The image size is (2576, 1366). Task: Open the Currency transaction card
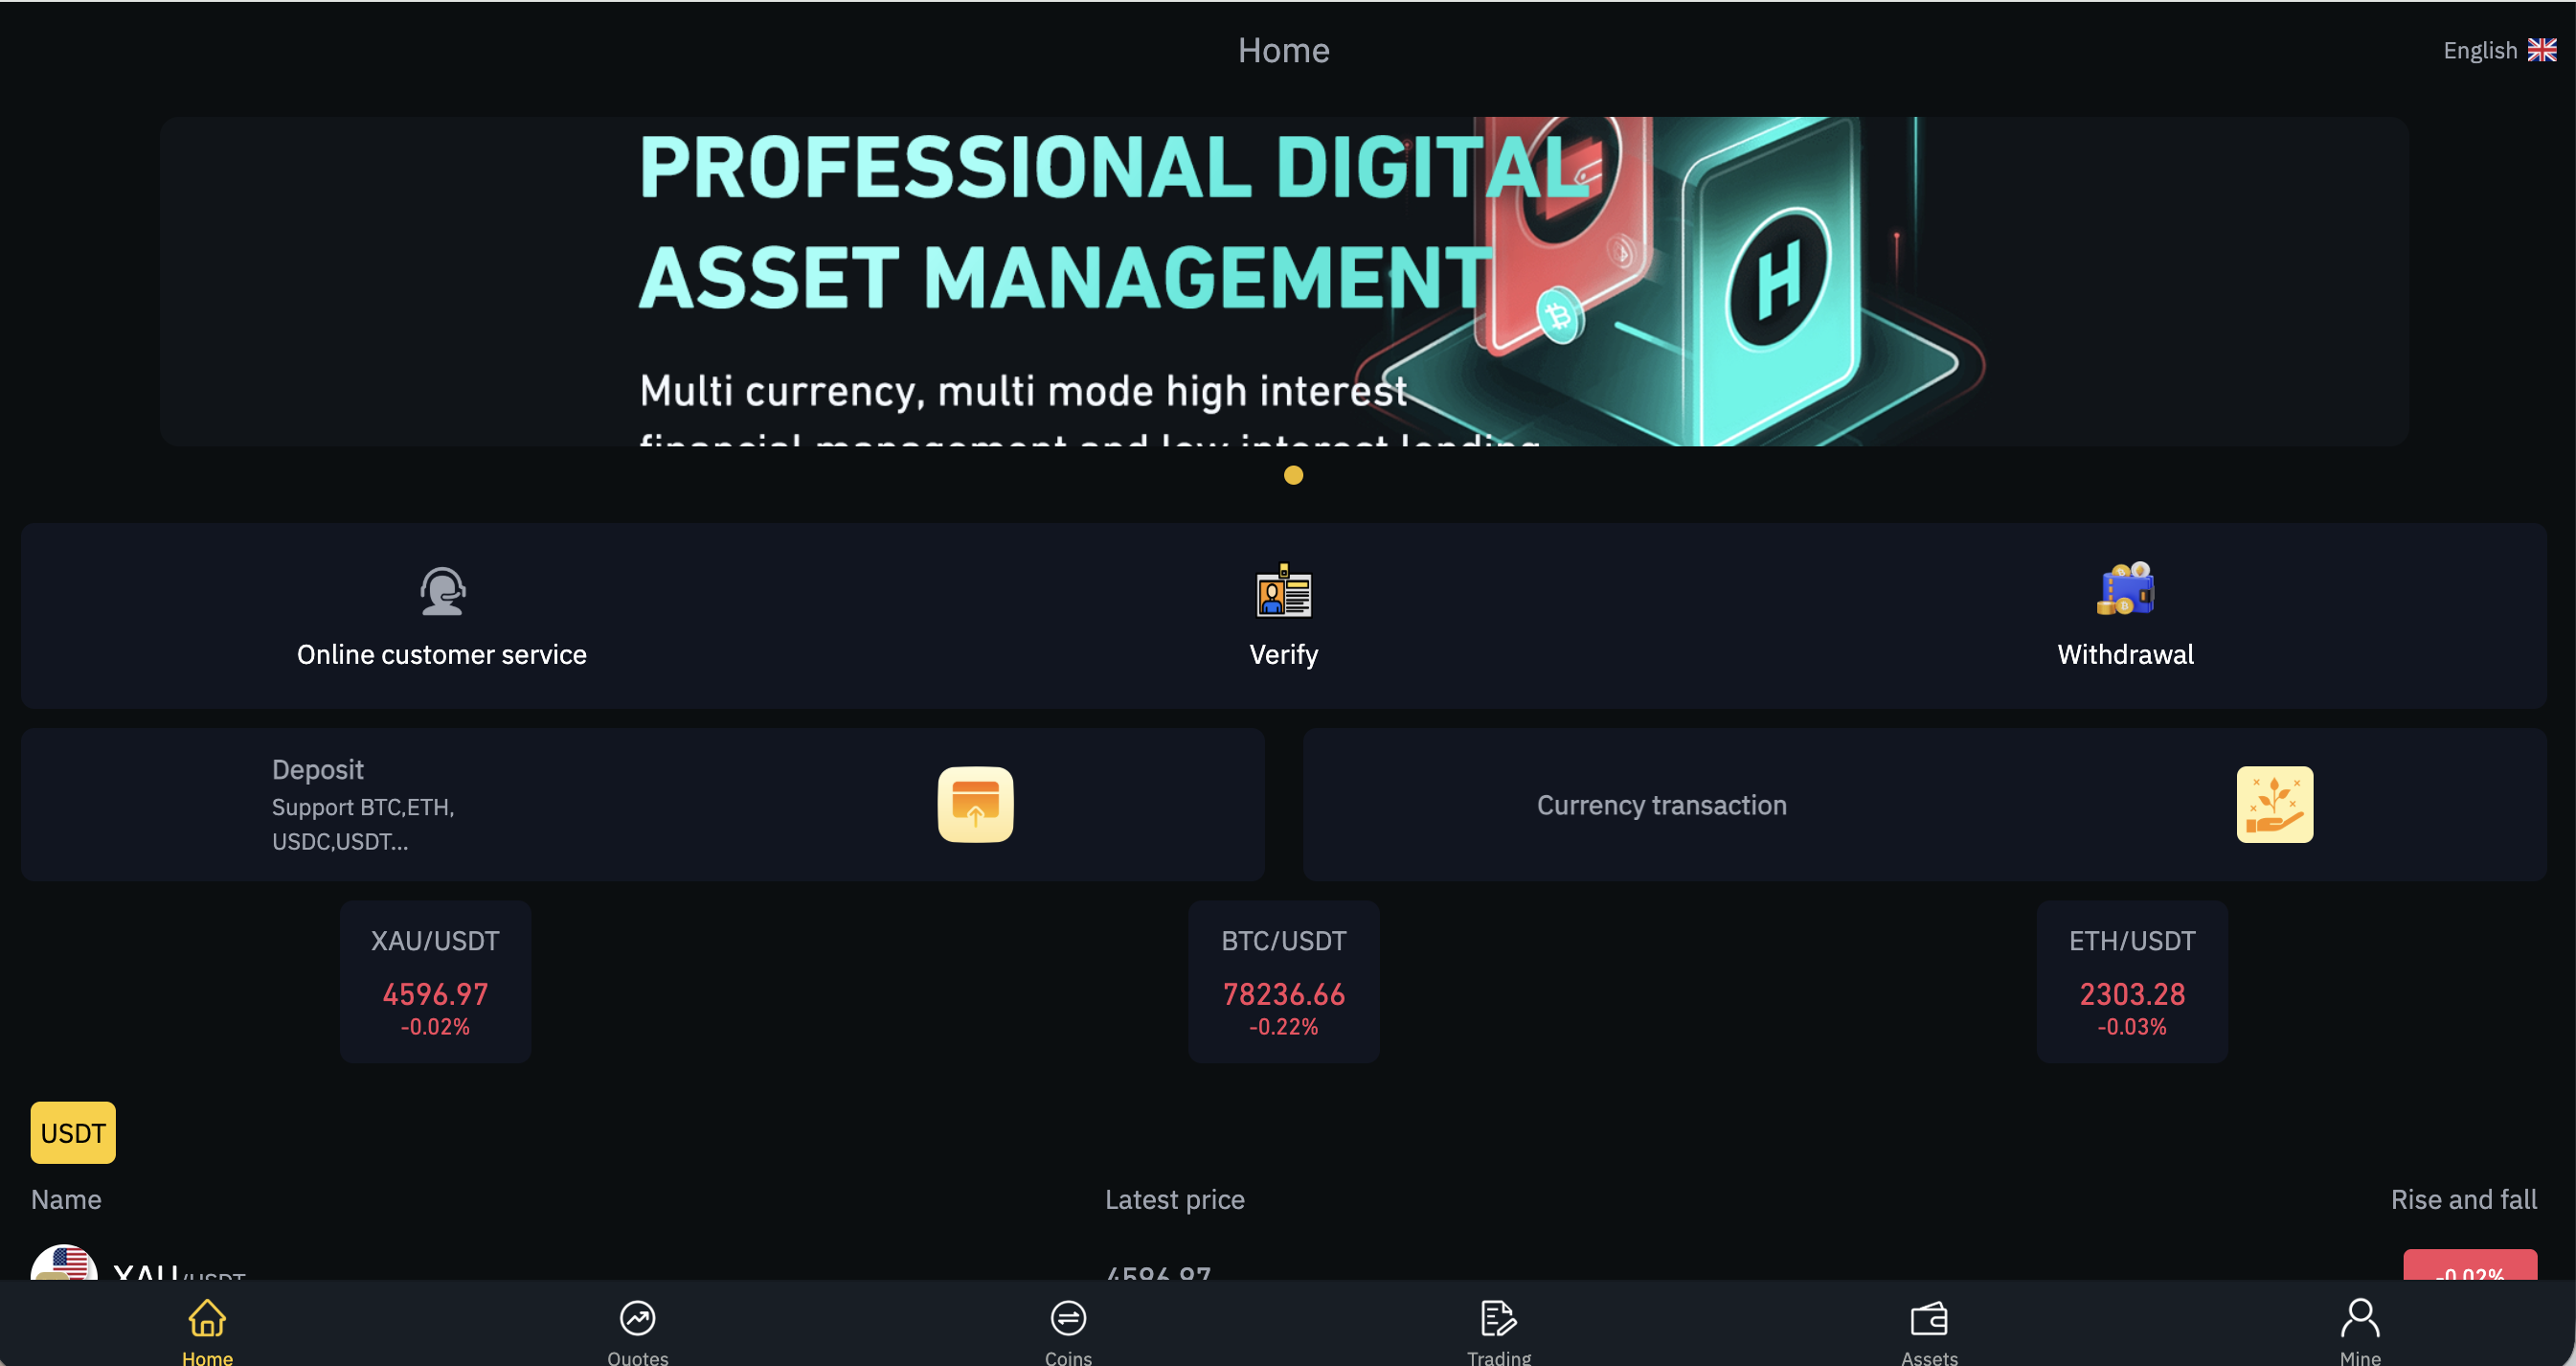[1925, 804]
